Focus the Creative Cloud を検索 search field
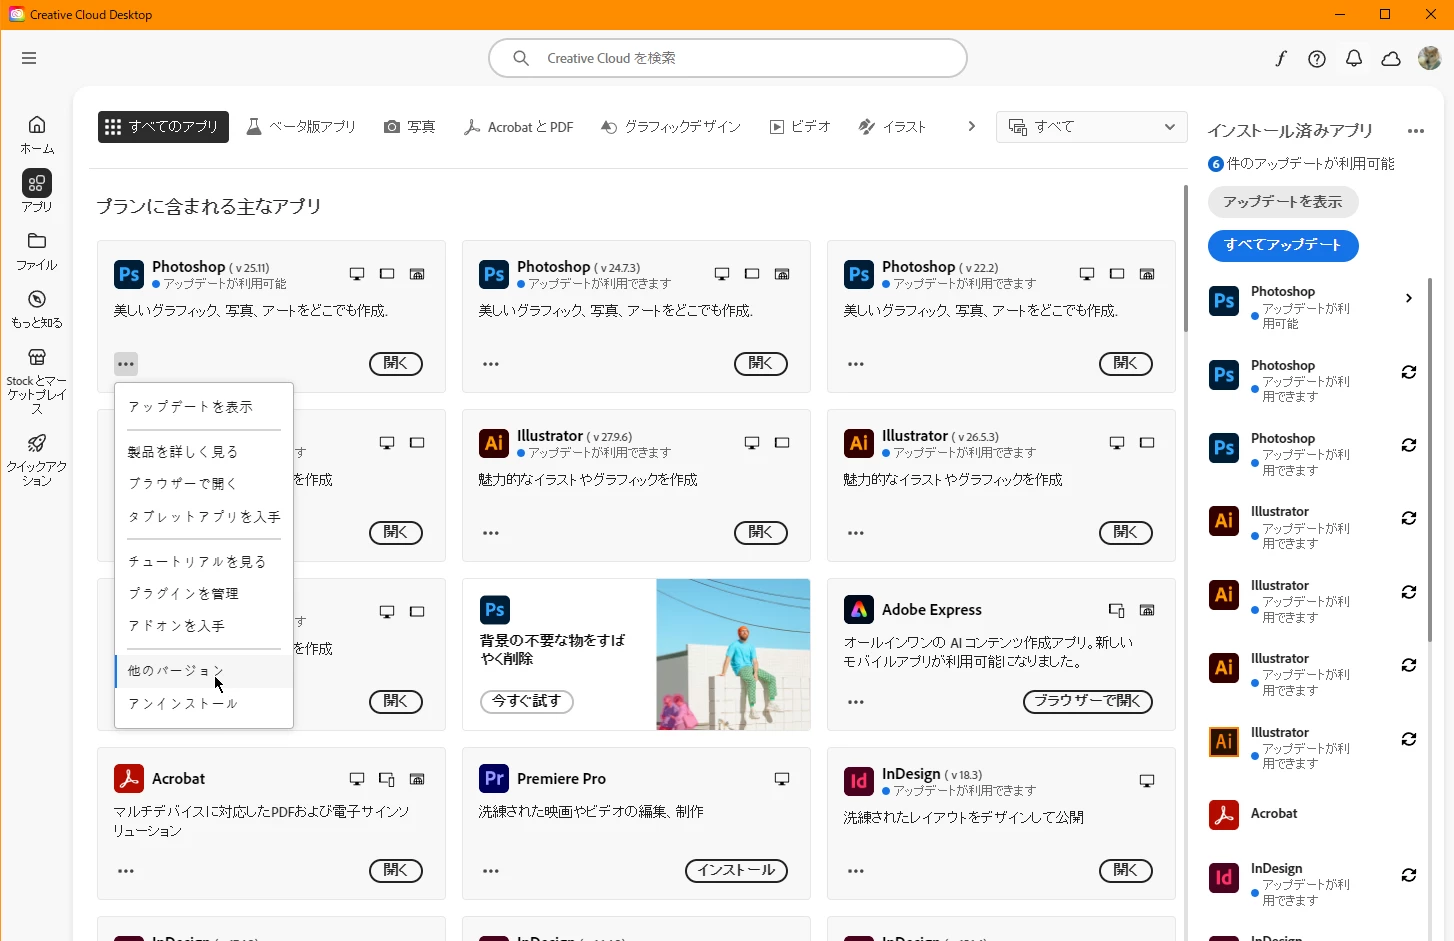The width and height of the screenshot is (1454, 941). point(728,58)
